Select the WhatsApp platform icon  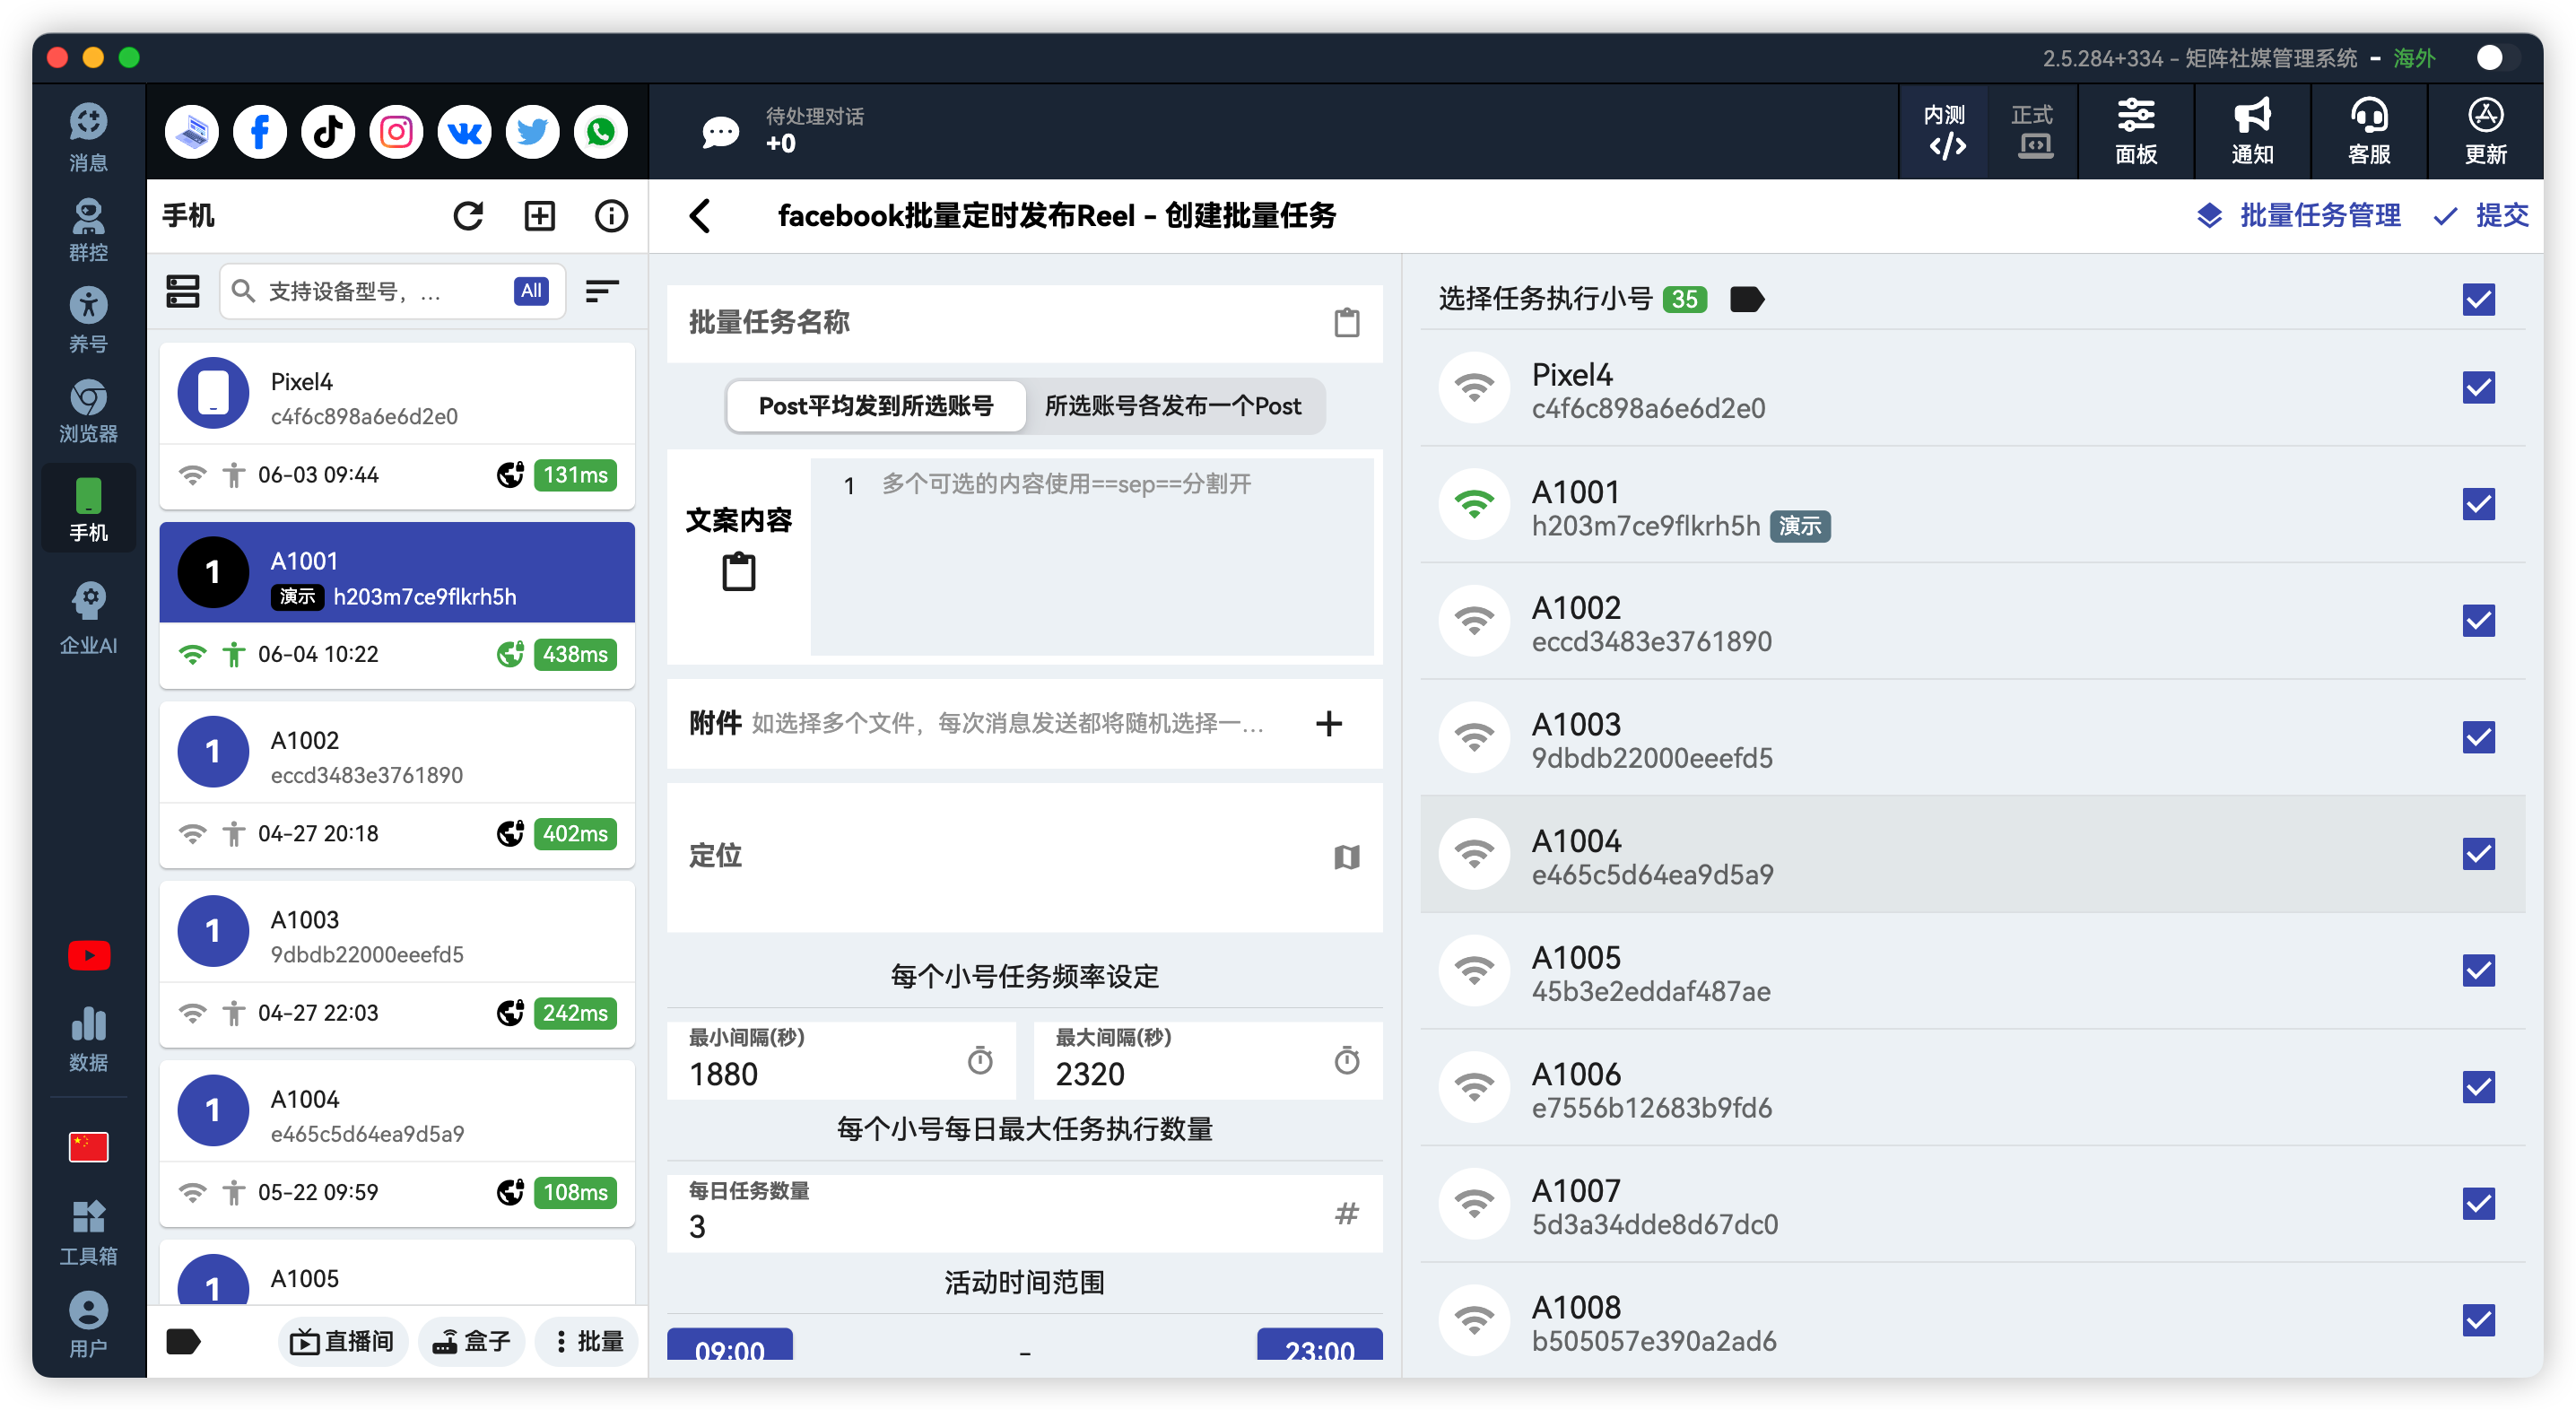click(x=601, y=131)
